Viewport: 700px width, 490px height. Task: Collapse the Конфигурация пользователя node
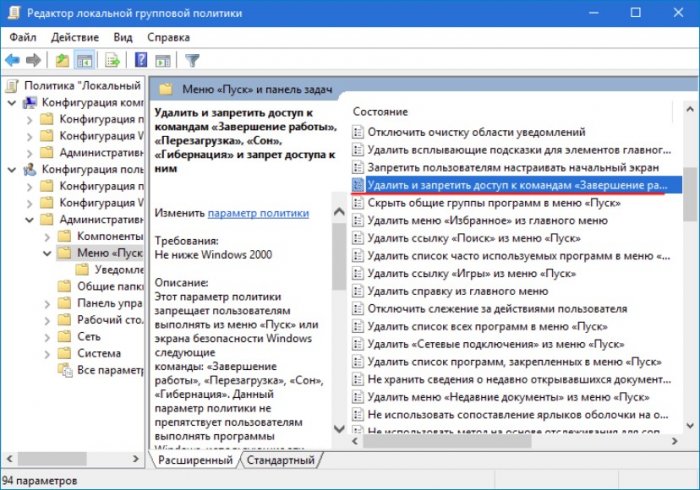tap(12, 170)
